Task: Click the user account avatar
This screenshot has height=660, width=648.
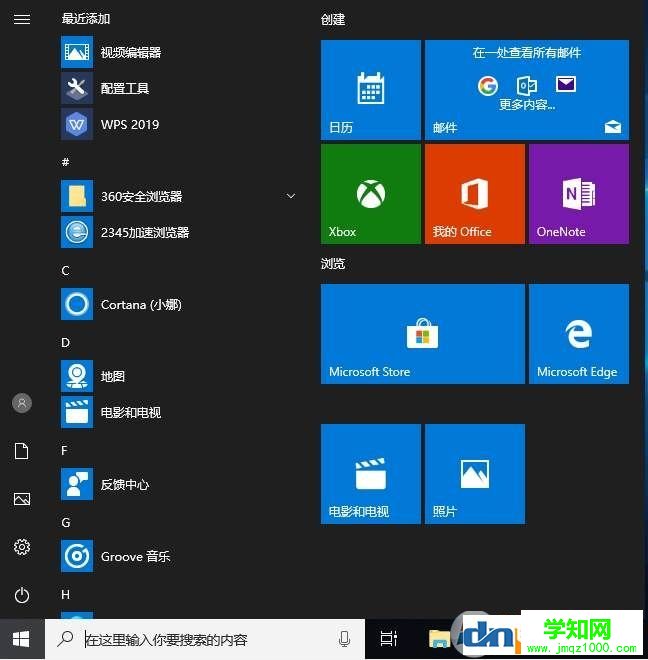Action: 22,403
